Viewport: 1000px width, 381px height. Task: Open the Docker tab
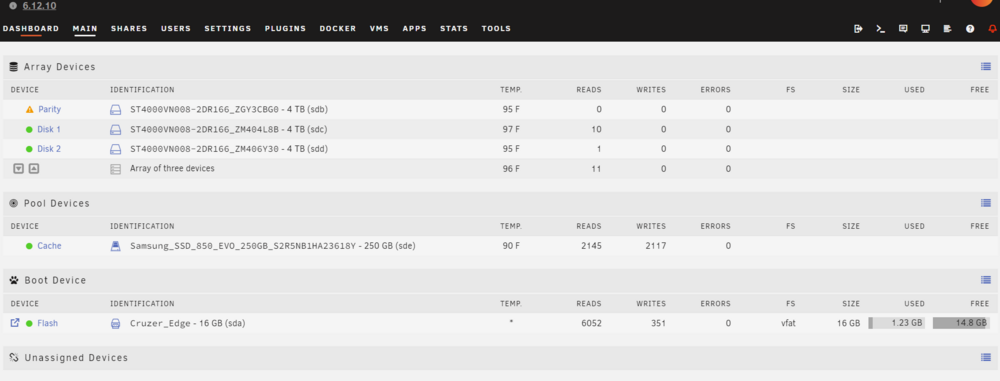click(338, 29)
